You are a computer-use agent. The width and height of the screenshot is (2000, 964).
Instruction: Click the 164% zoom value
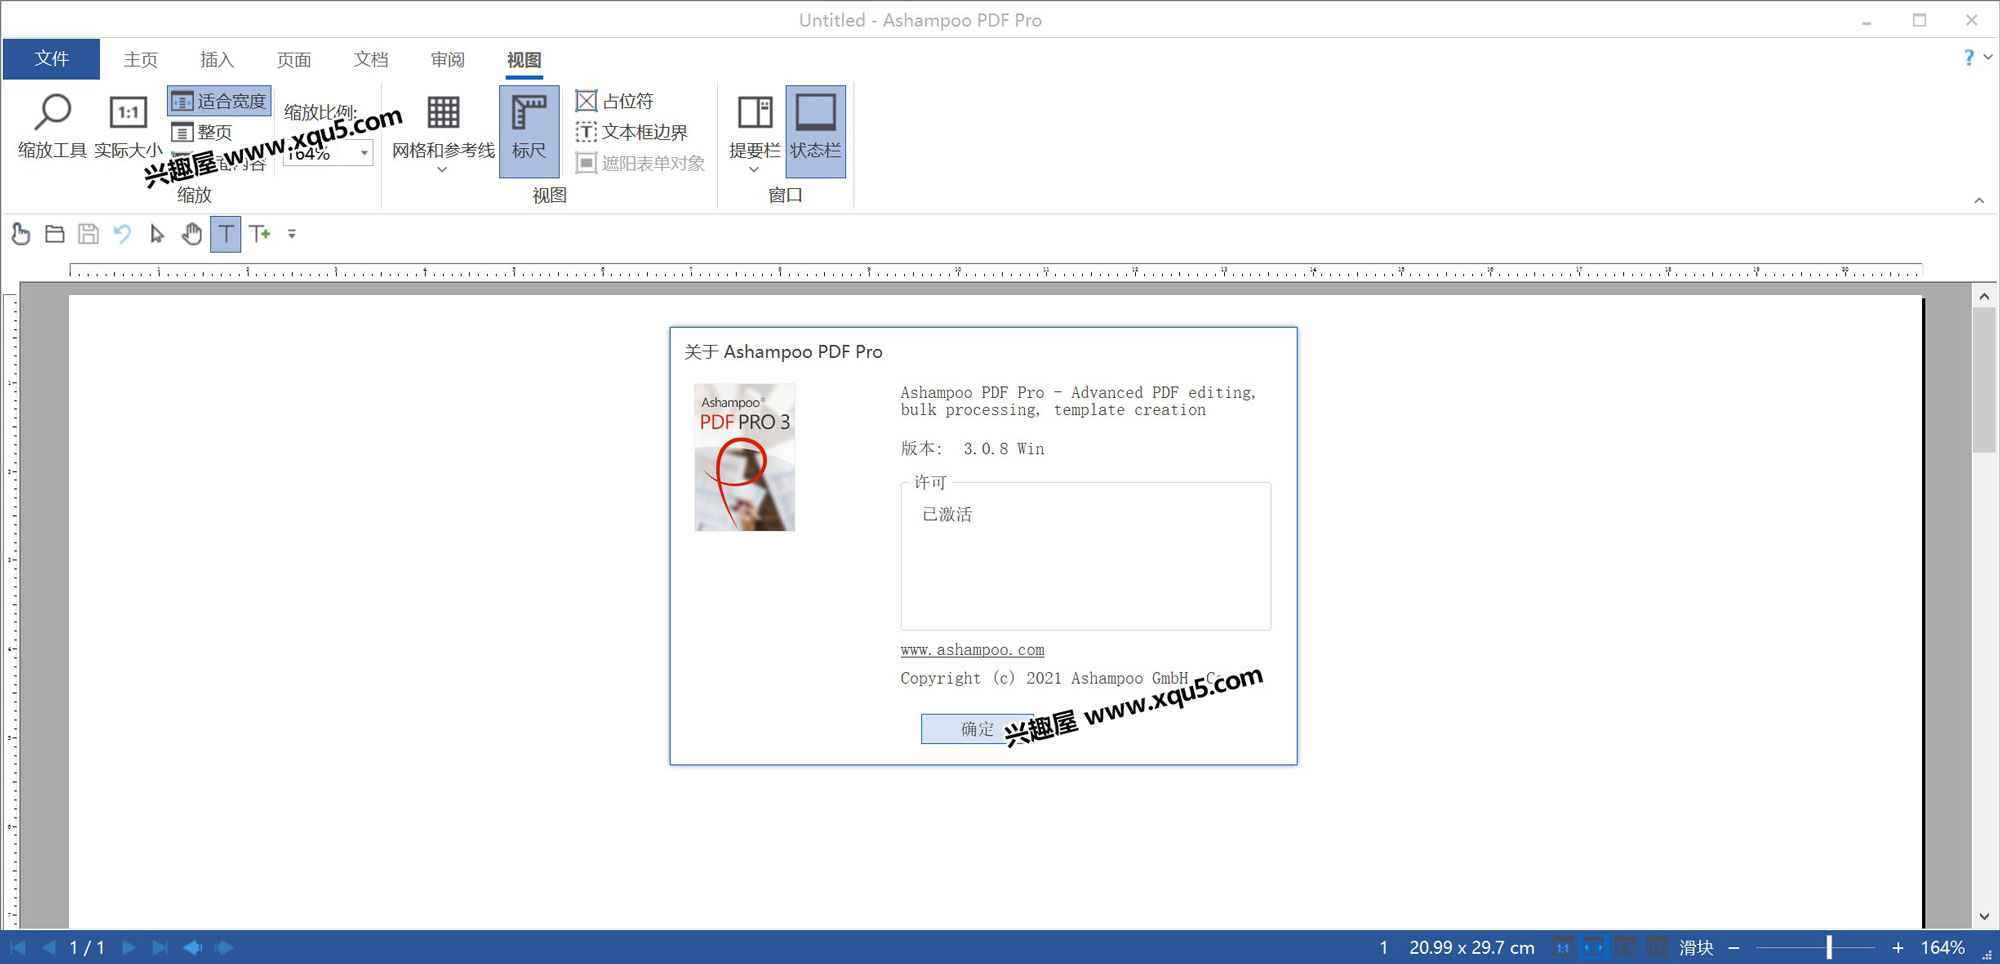tap(1943, 947)
